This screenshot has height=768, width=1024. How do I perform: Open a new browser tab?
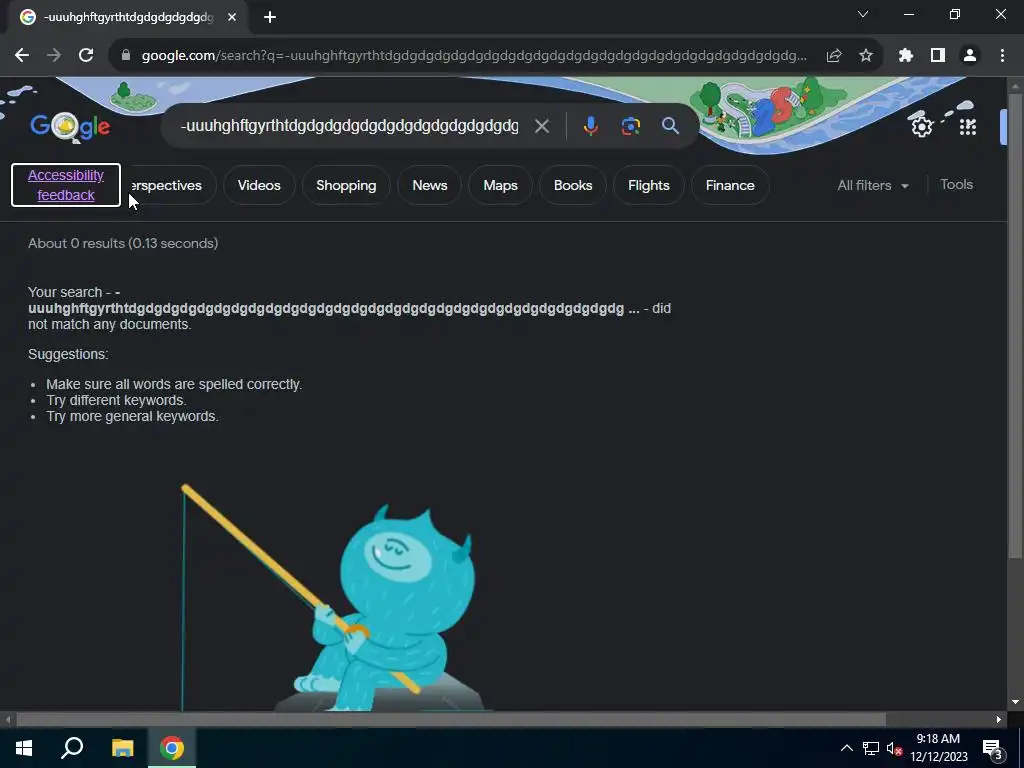point(270,18)
